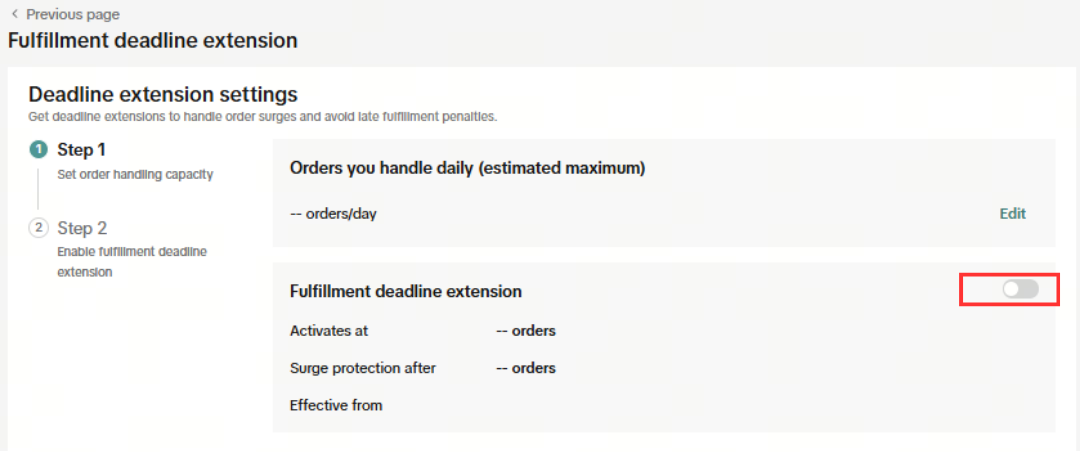This screenshot has width=1080, height=452.
Task: Enable the Fulfillment deadline extension toggle
Action: pyautogui.click(x=1020, y=289)
